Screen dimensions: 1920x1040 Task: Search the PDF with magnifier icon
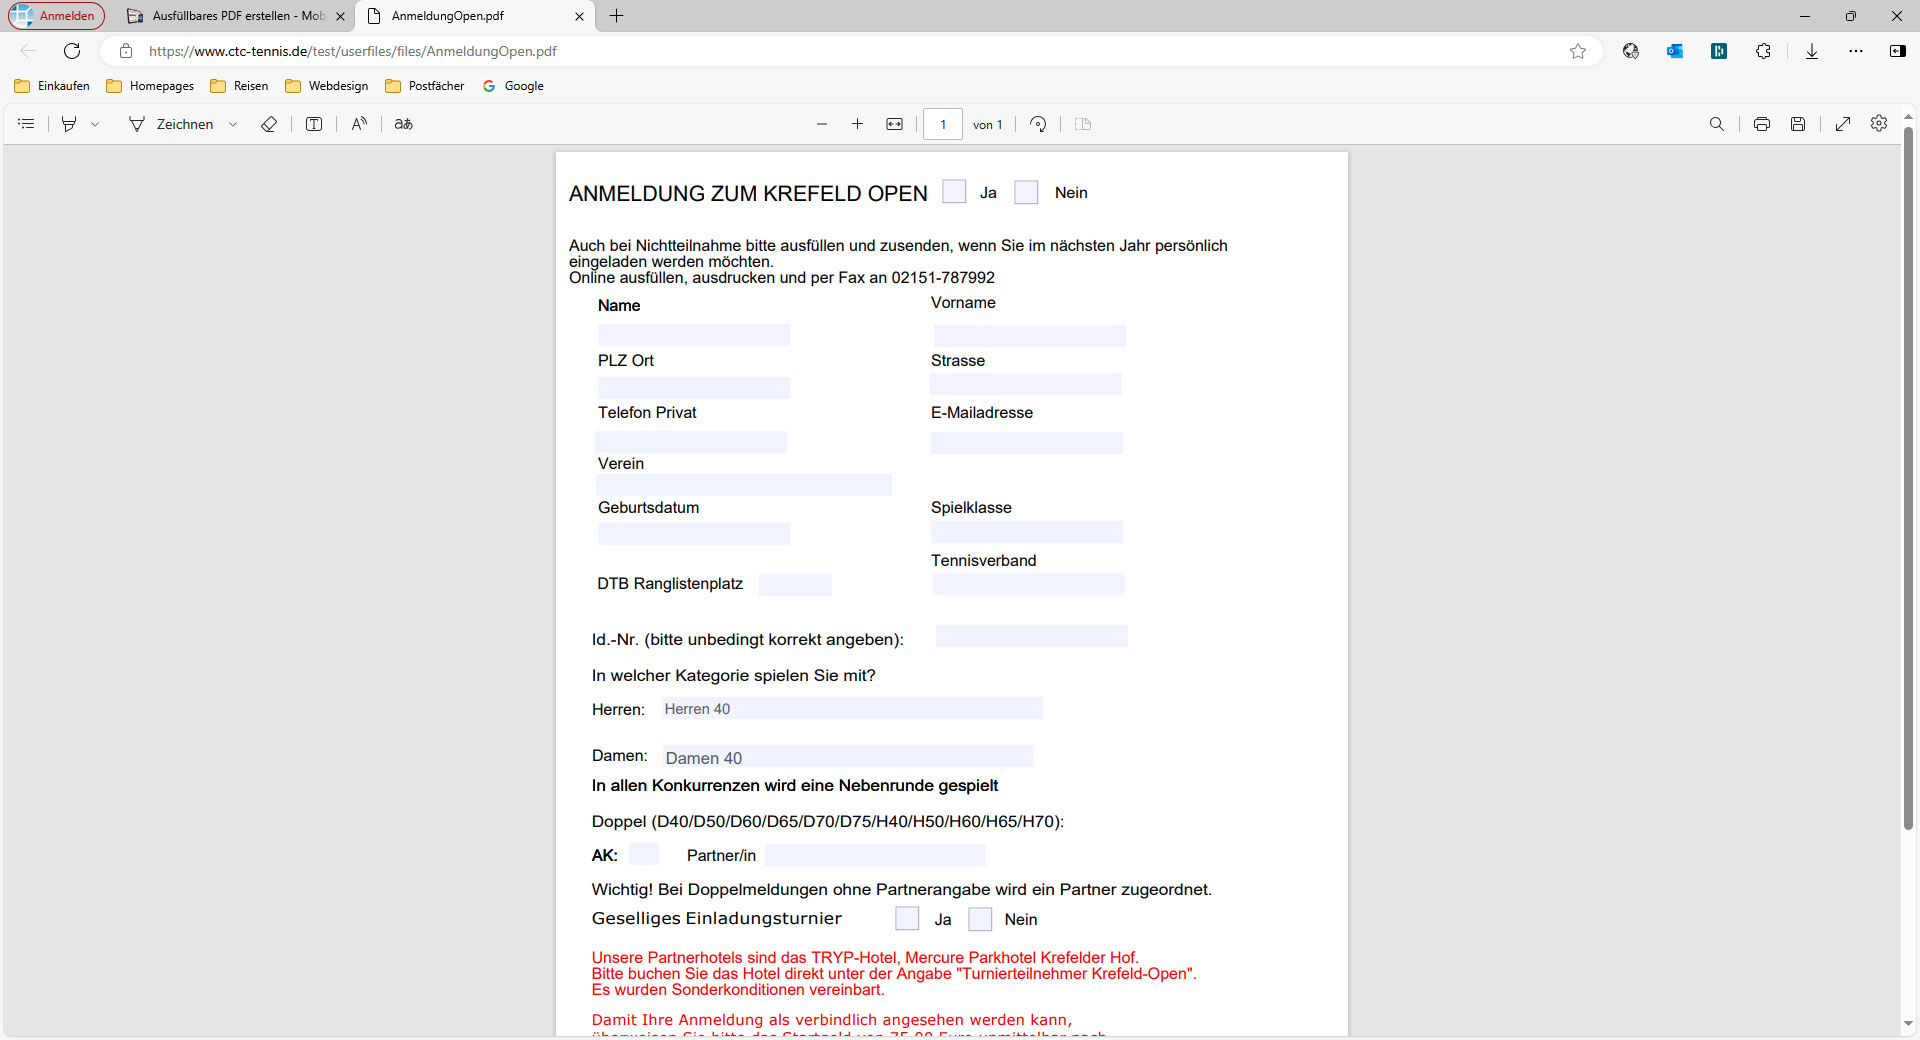point(1716,124)
